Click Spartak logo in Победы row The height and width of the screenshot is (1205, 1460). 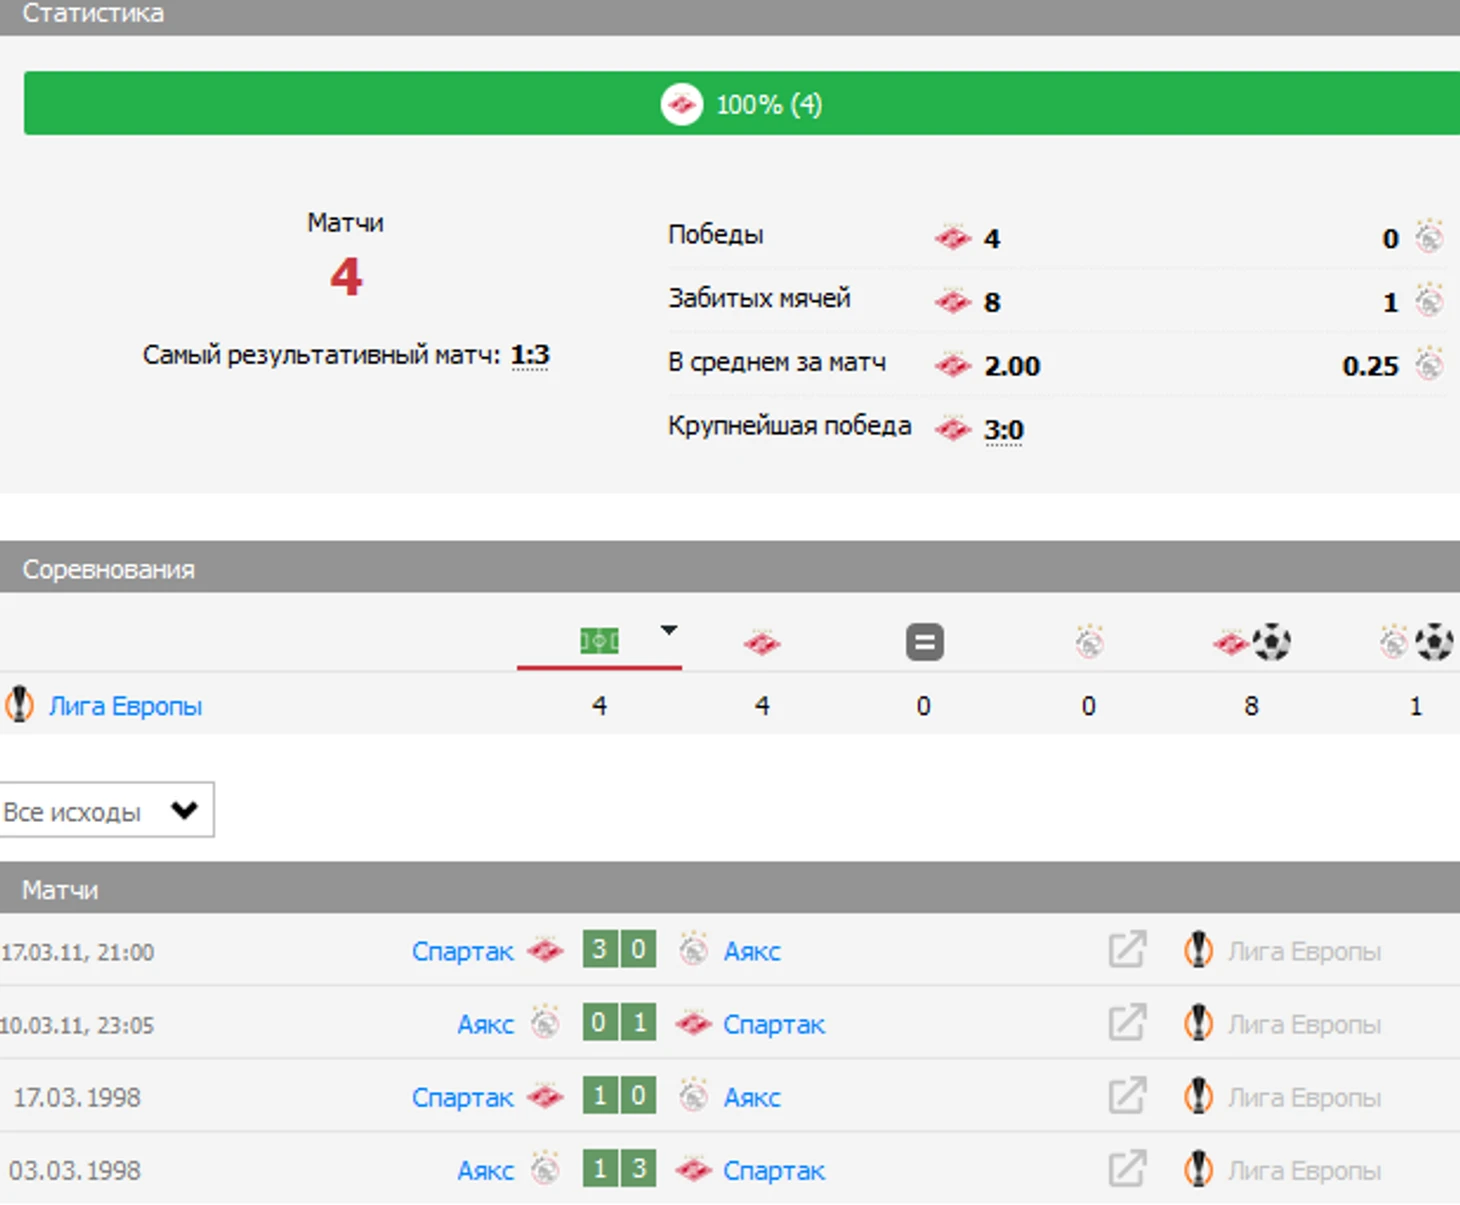point(953,238)
